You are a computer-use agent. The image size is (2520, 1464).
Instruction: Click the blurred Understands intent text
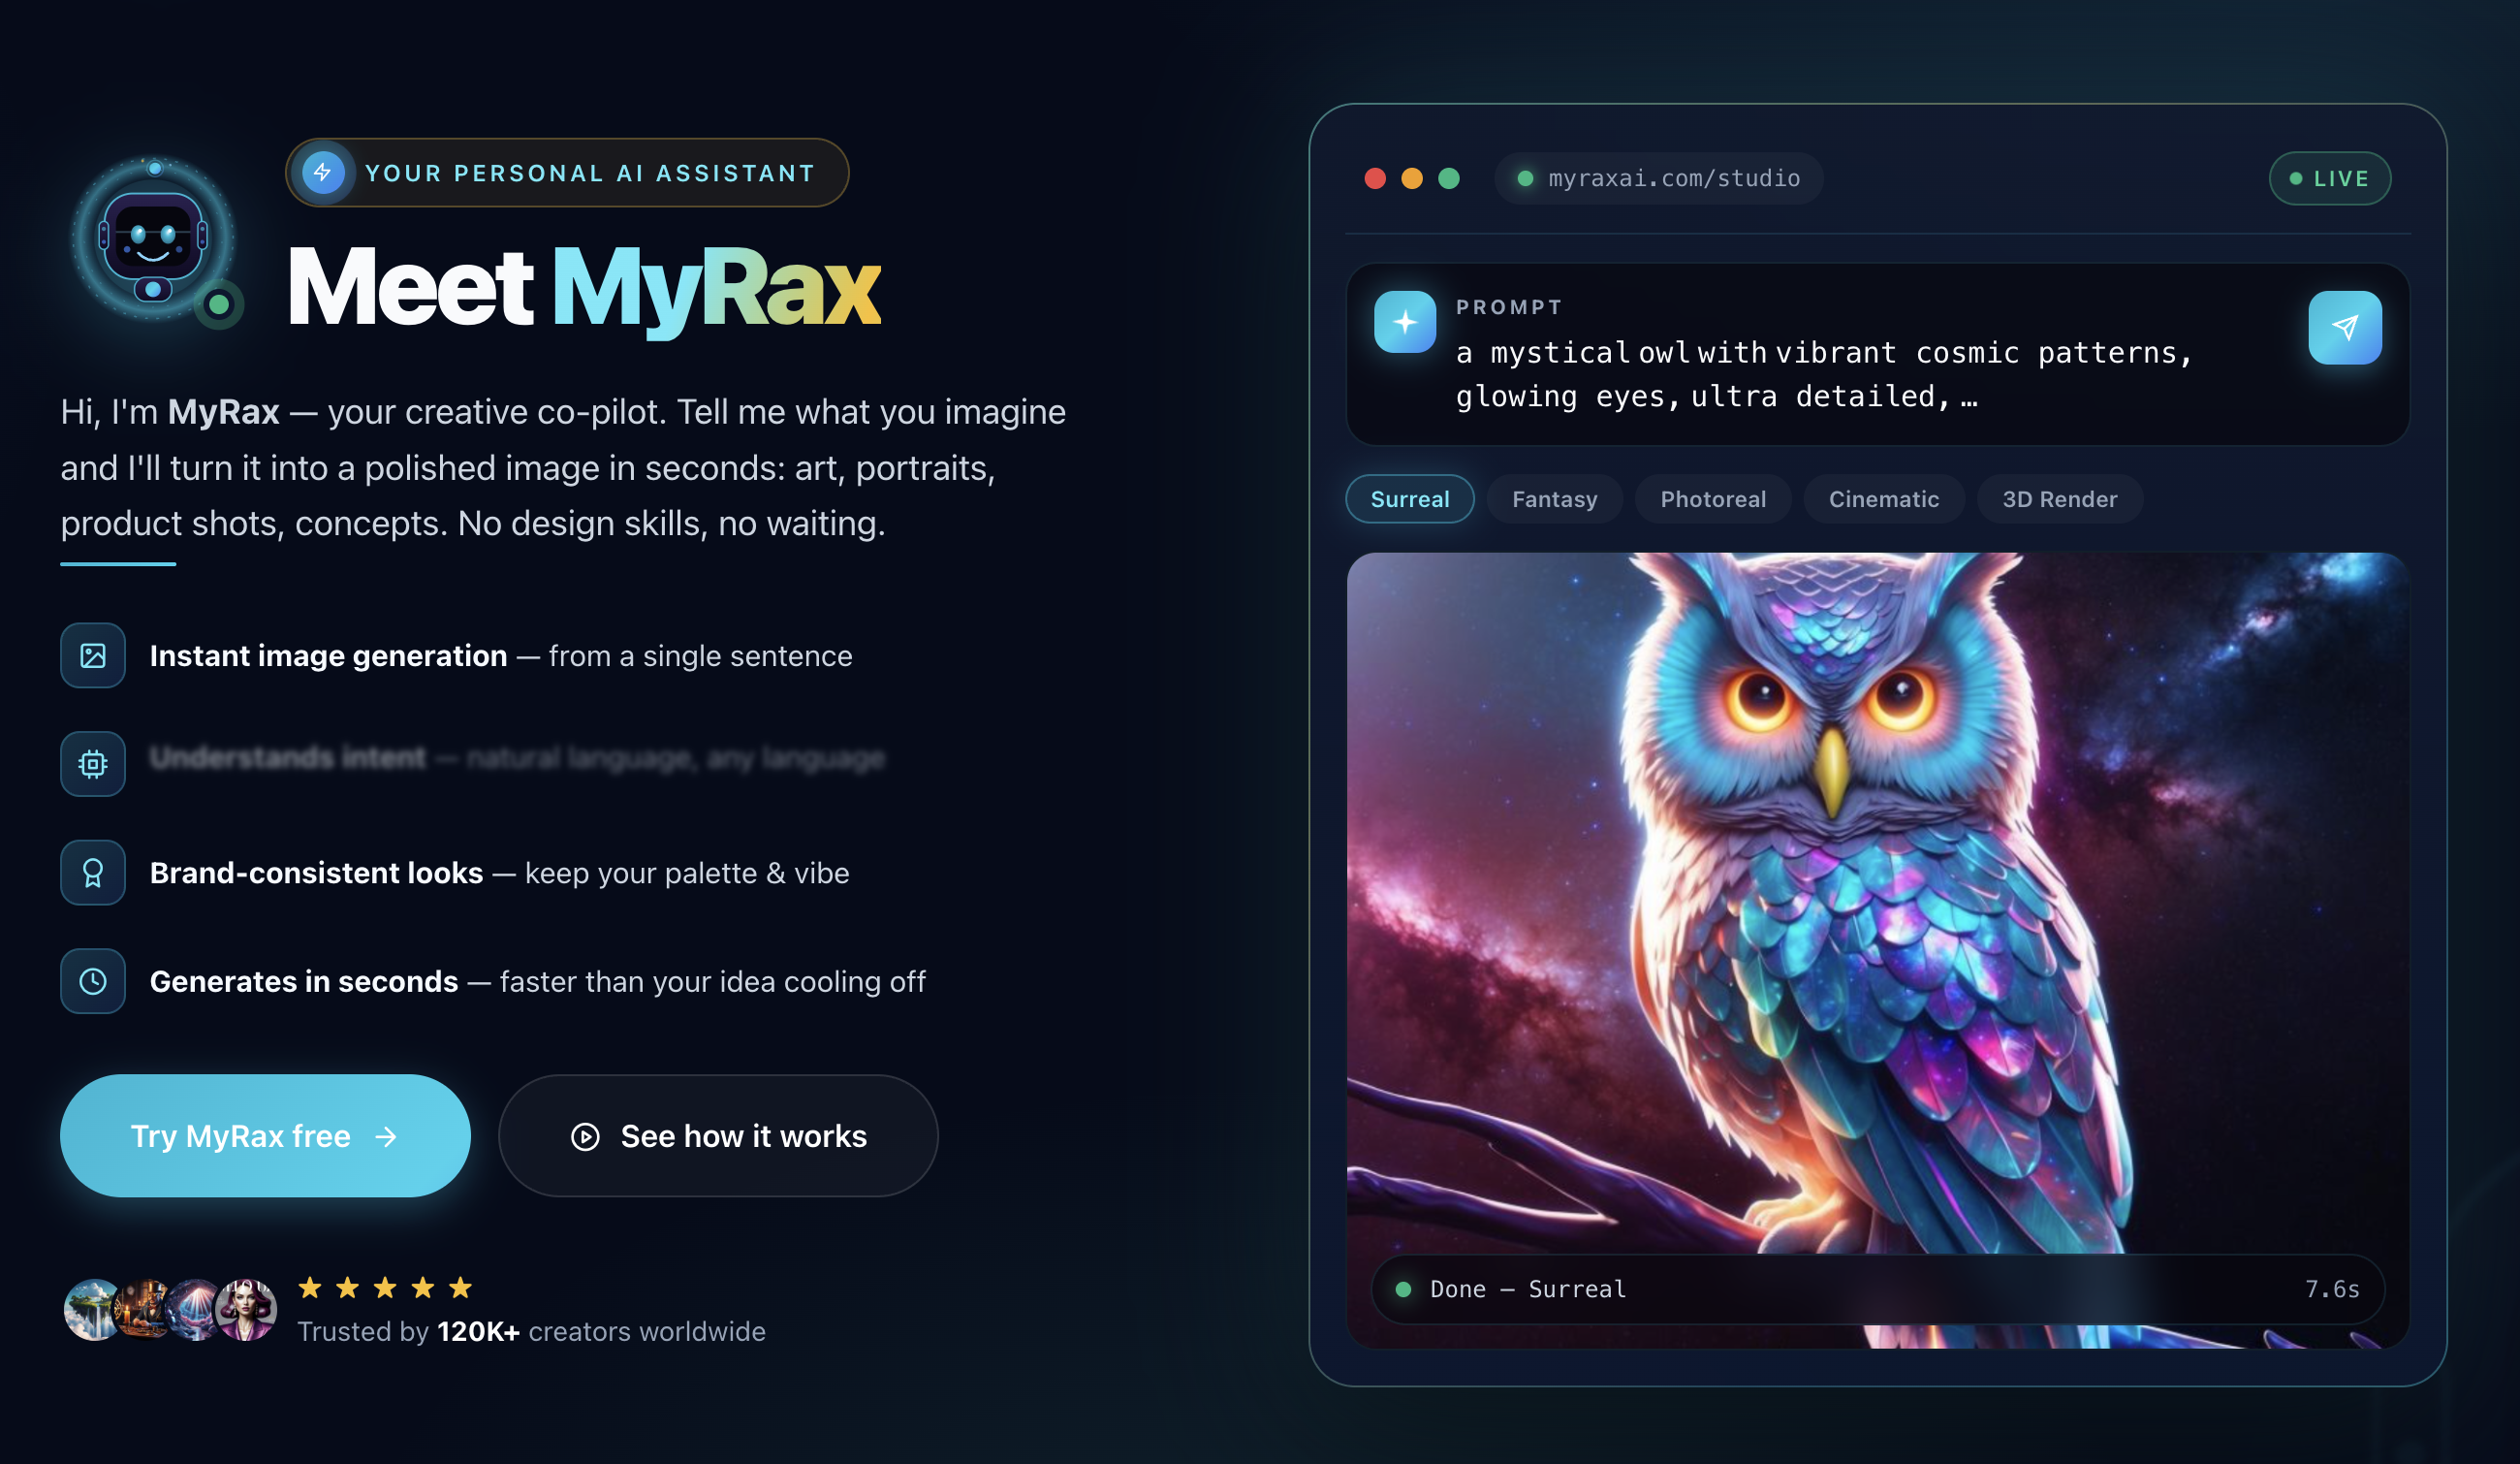click(517, 758)
